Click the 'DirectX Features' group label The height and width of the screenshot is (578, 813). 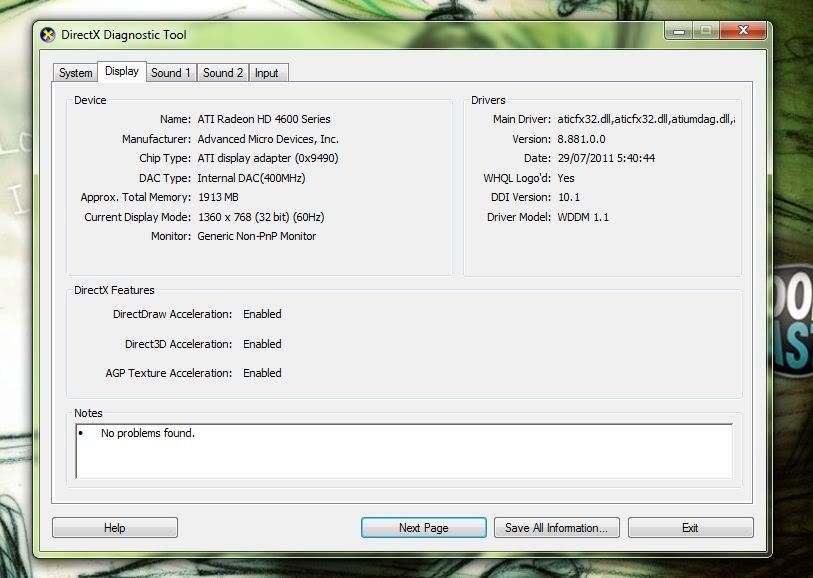(x=114, y=290)
